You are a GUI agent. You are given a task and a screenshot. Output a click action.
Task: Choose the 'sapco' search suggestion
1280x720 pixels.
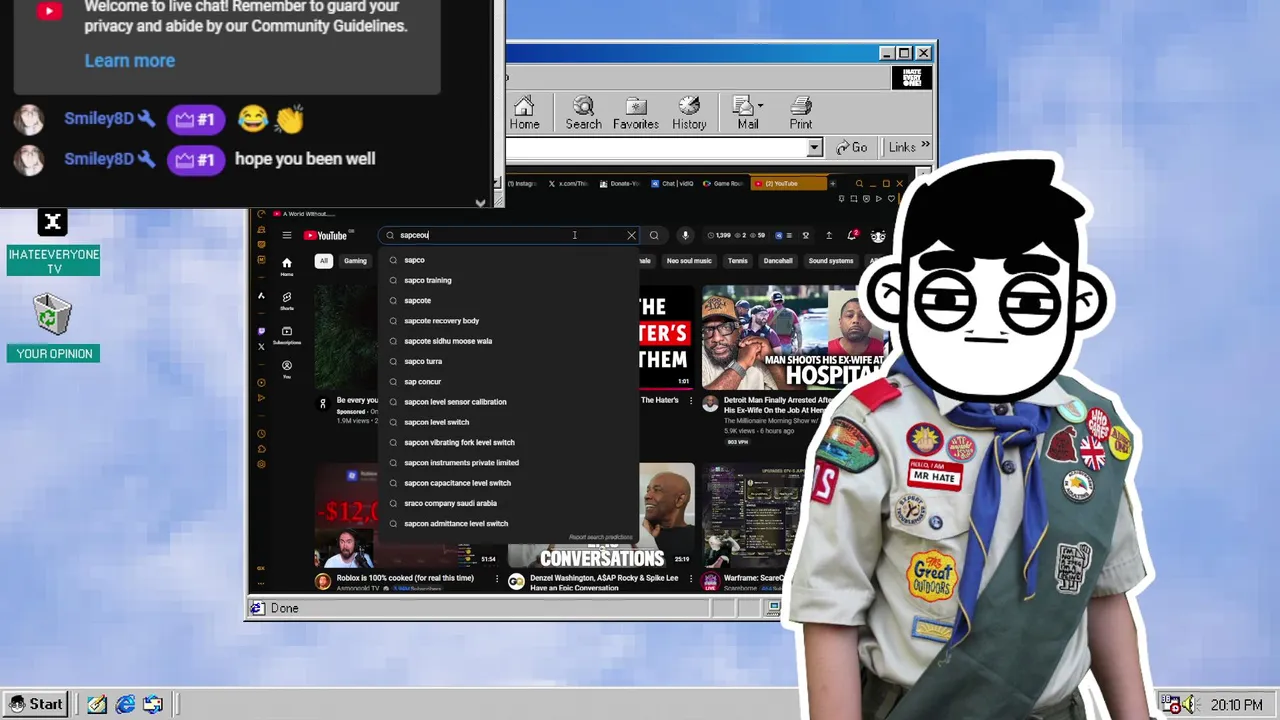[508, 260]
